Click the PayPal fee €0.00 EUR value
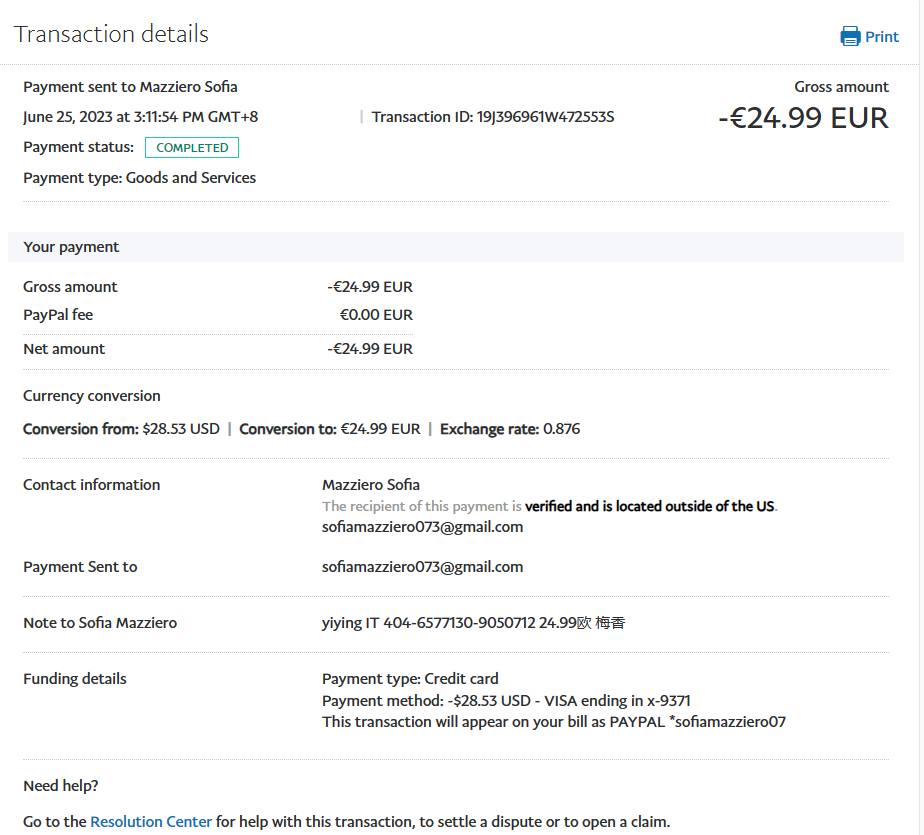The width and height of the screenshot is (924, 835). click(376, 315)
